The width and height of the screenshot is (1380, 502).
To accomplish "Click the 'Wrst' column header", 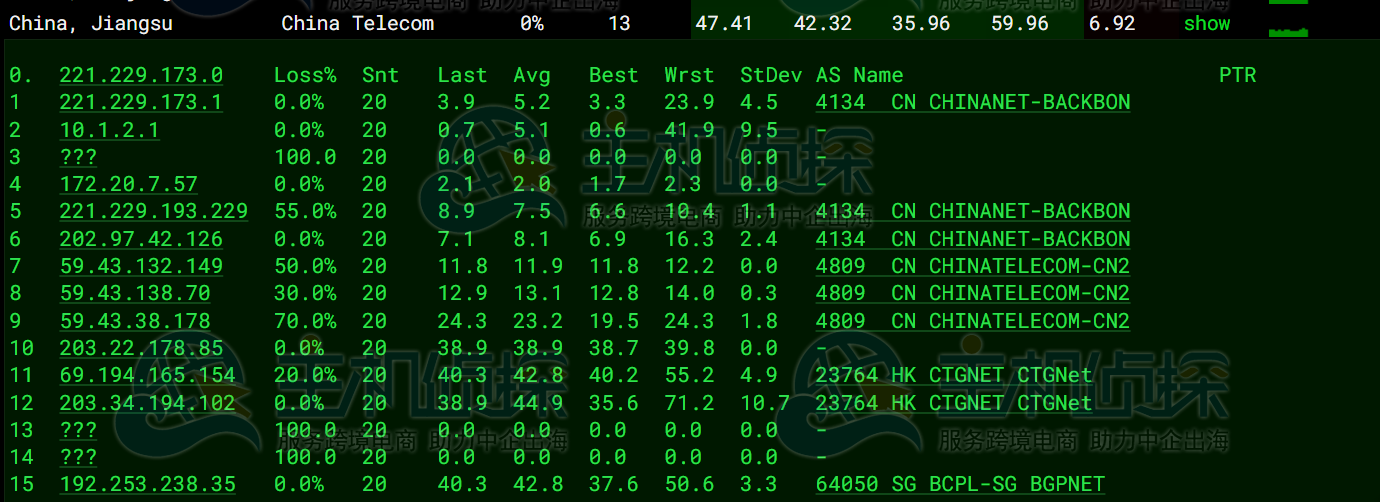I will tap(689, 75).
